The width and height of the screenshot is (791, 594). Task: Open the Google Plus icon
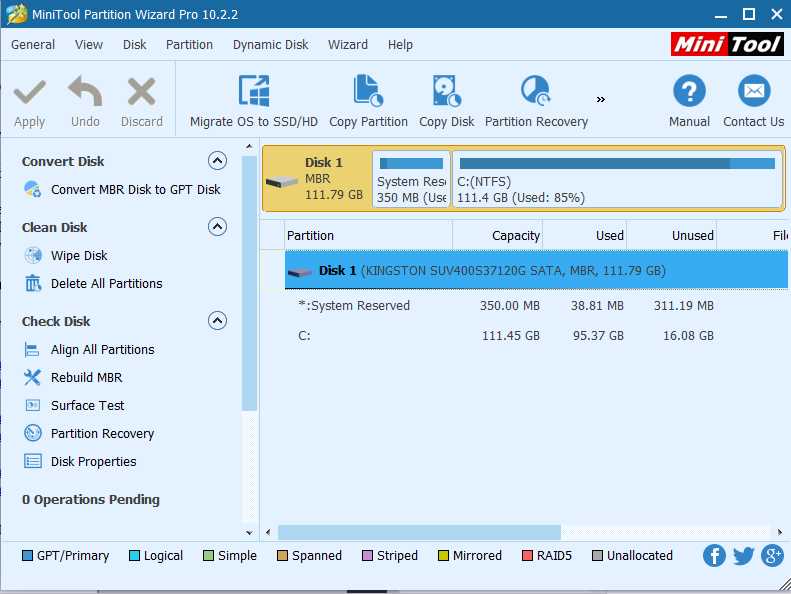tap(772, 556)
